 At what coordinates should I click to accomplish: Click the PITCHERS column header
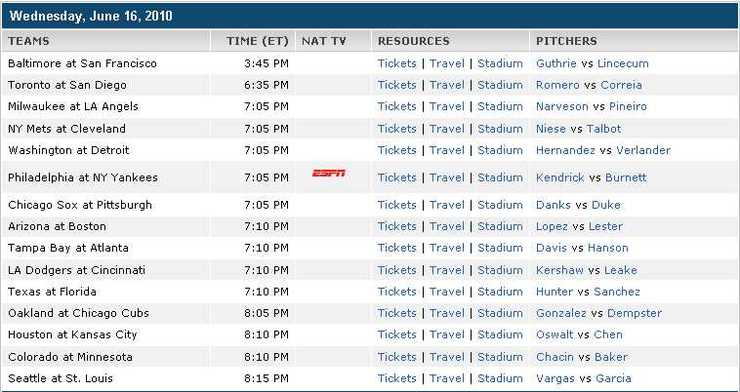[566, 41]
